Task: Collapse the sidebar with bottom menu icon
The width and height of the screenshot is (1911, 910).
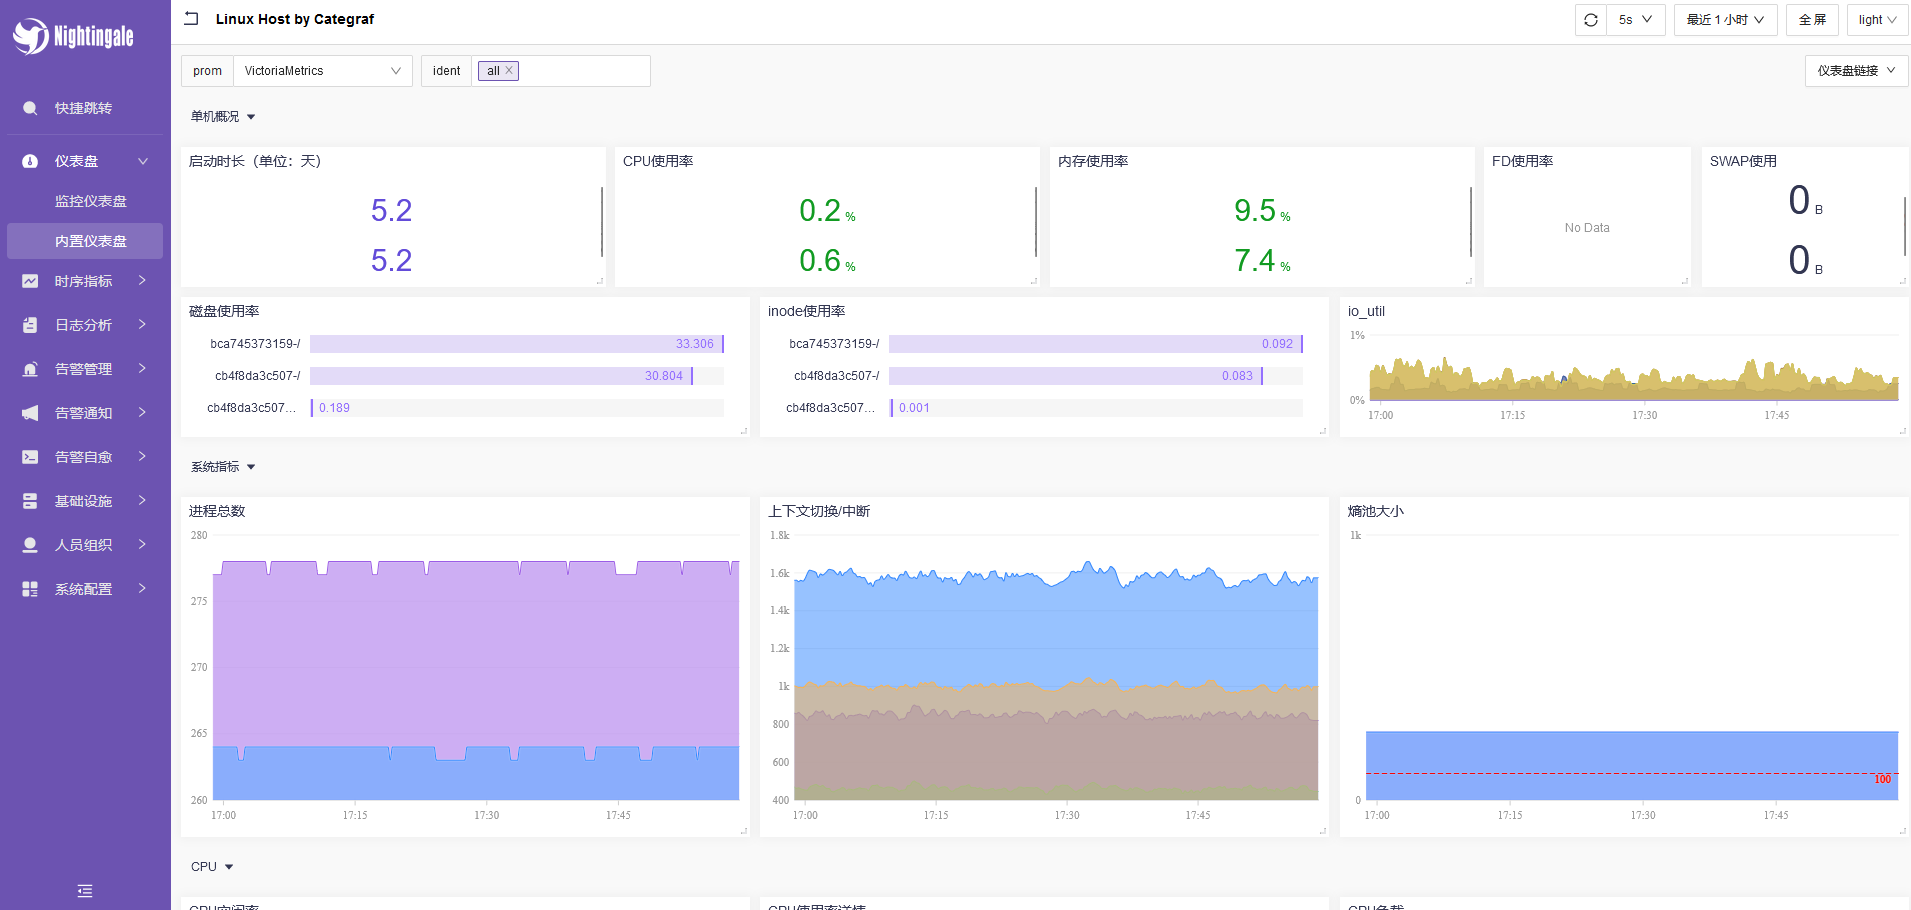Action: (85, 891)
